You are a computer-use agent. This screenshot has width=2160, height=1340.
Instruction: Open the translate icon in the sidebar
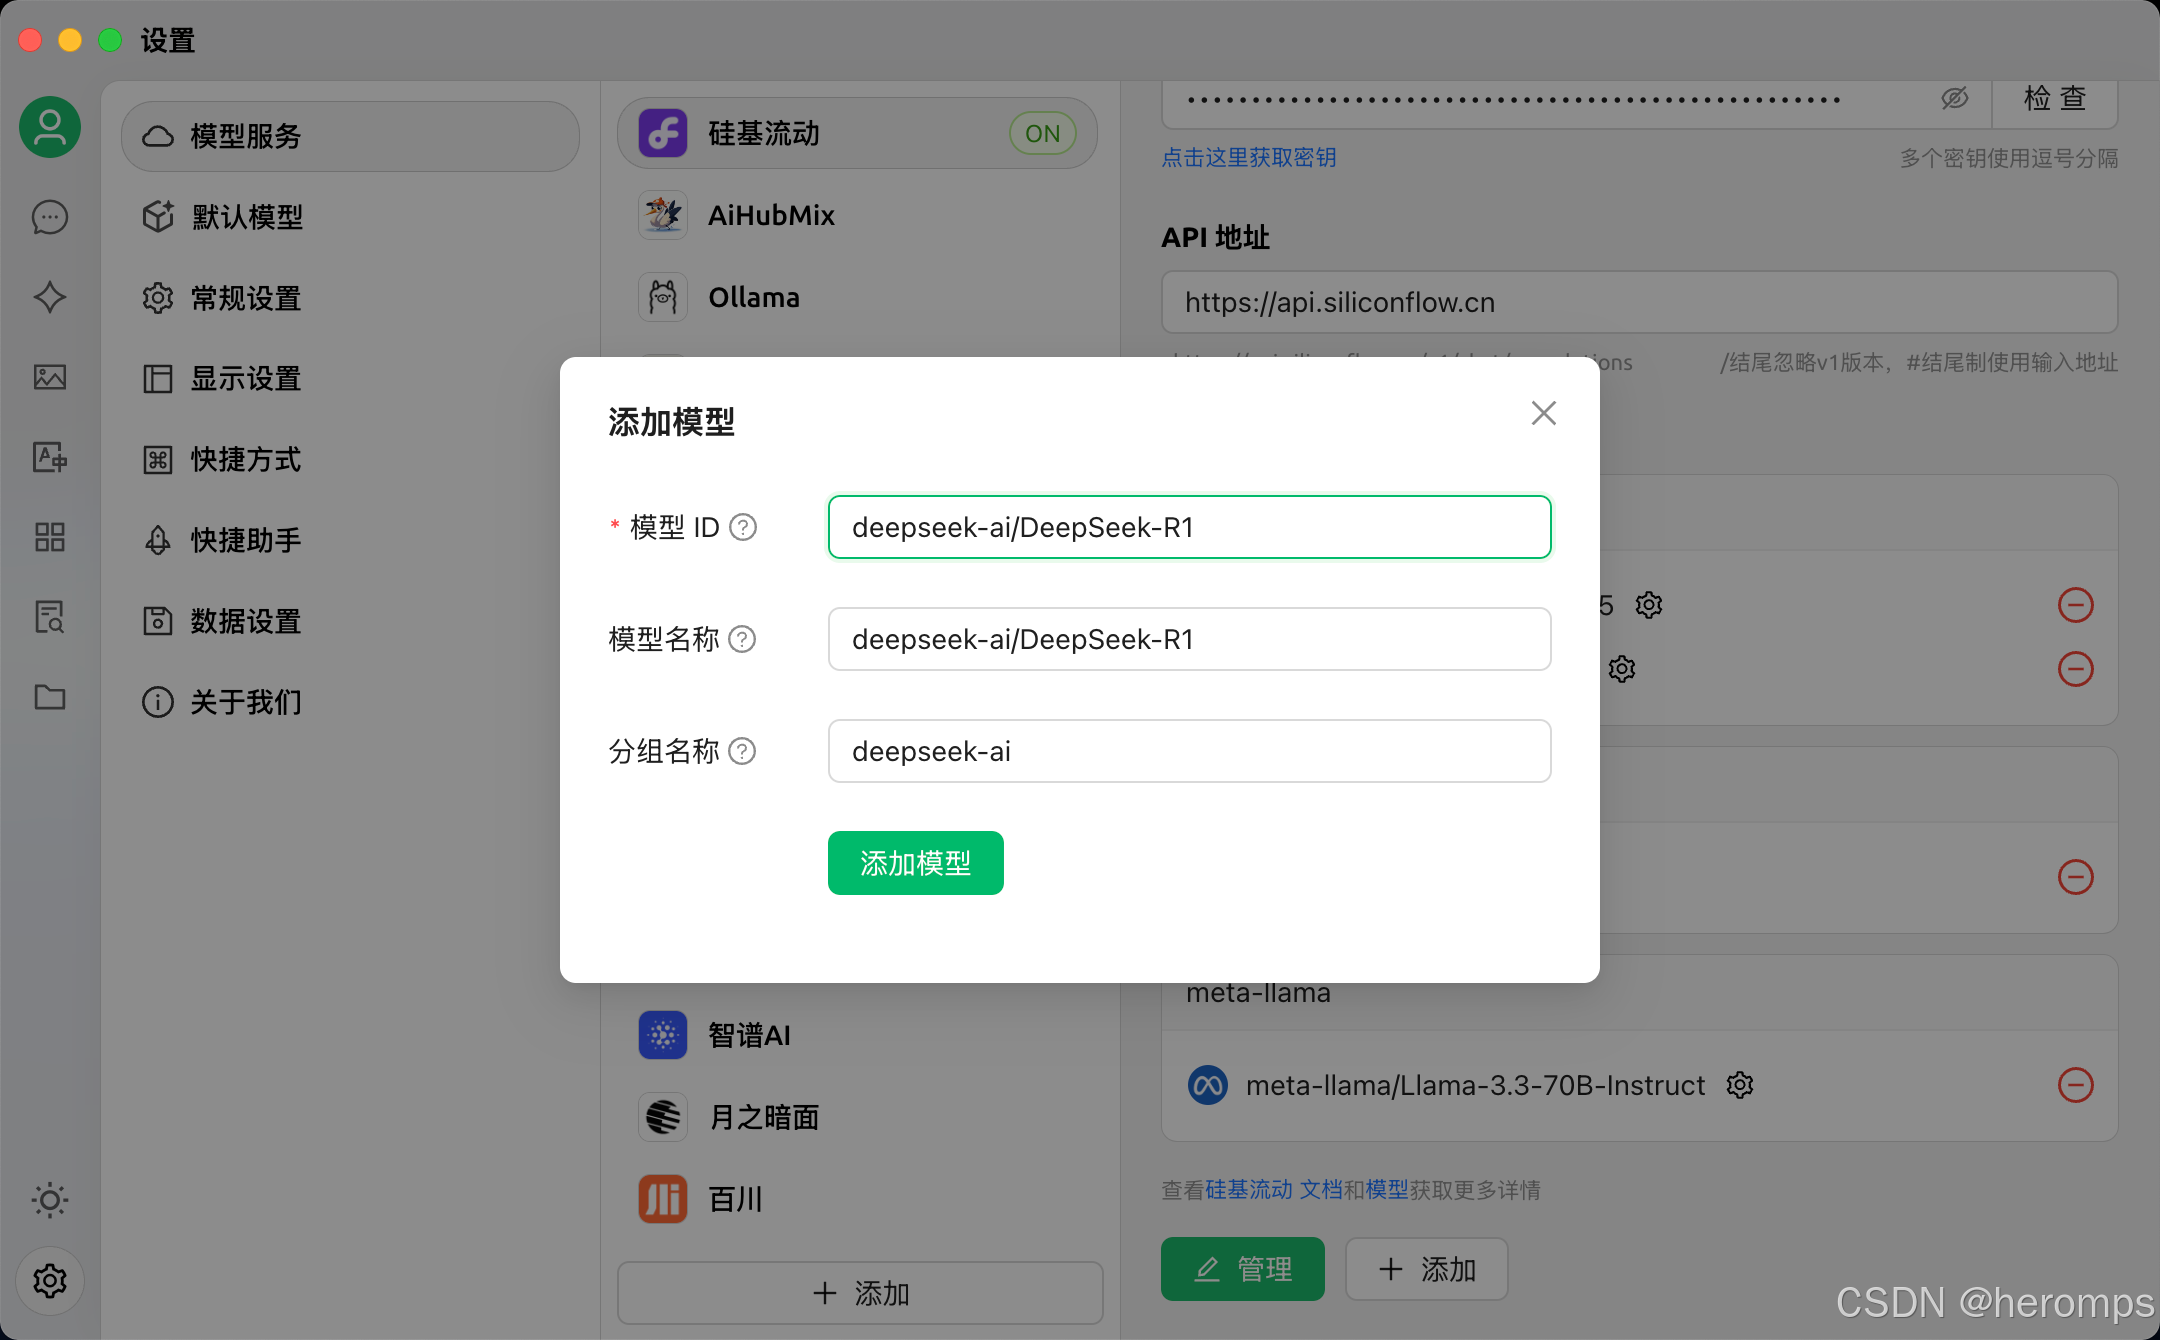tap(50, 457)
